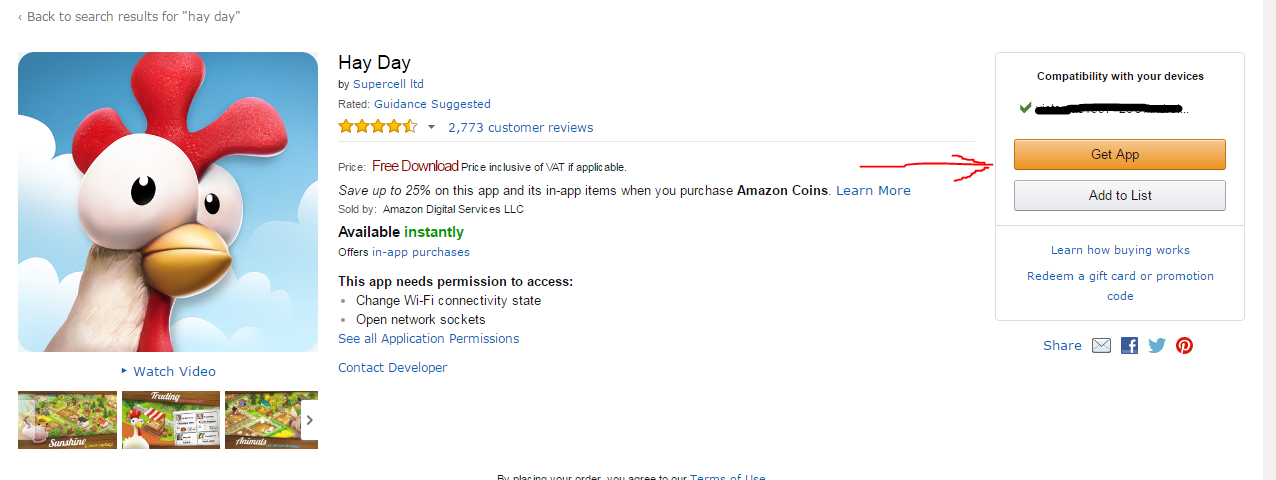
Task: Click Redeem a gift card or promotion code
Action: point(1120,286)
